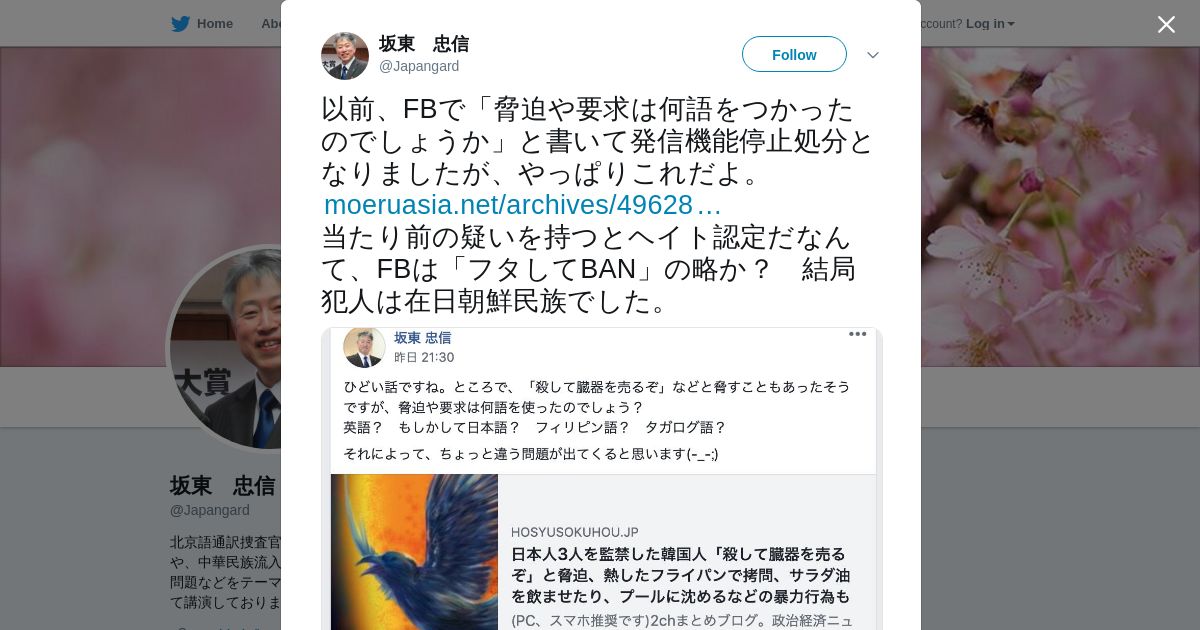Click the 坂東 忠信 display name in tweet
The image size is (1200, 630).
pos(424,44)
